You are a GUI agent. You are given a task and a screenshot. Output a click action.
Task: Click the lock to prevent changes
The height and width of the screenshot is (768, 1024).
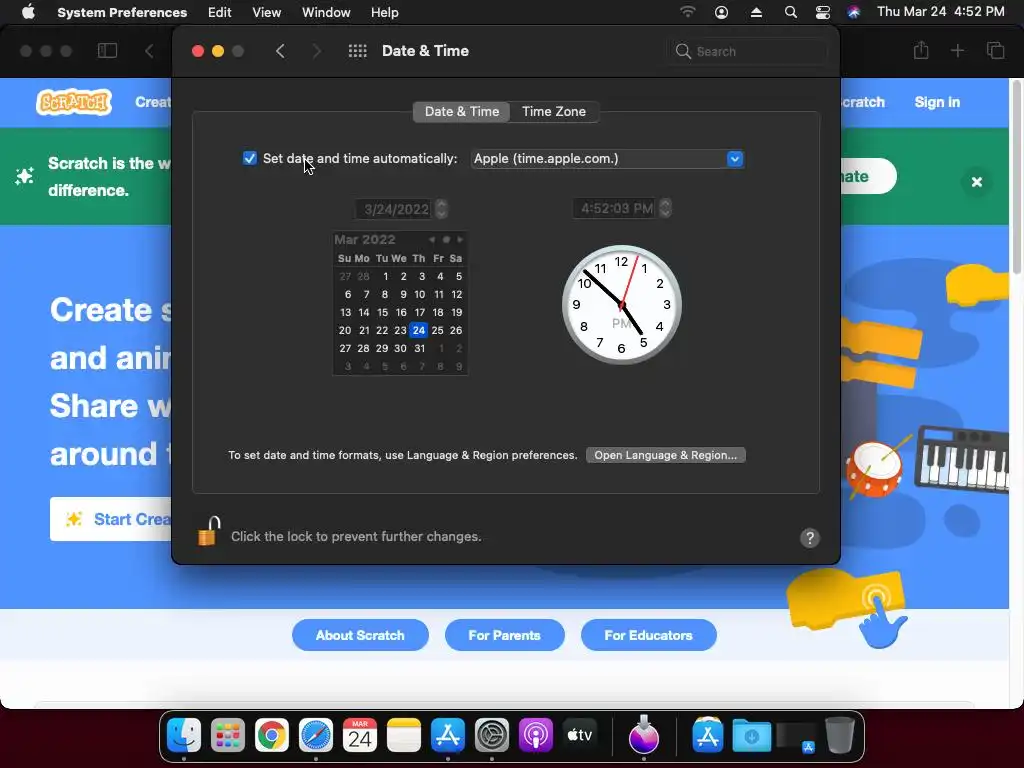208,532
